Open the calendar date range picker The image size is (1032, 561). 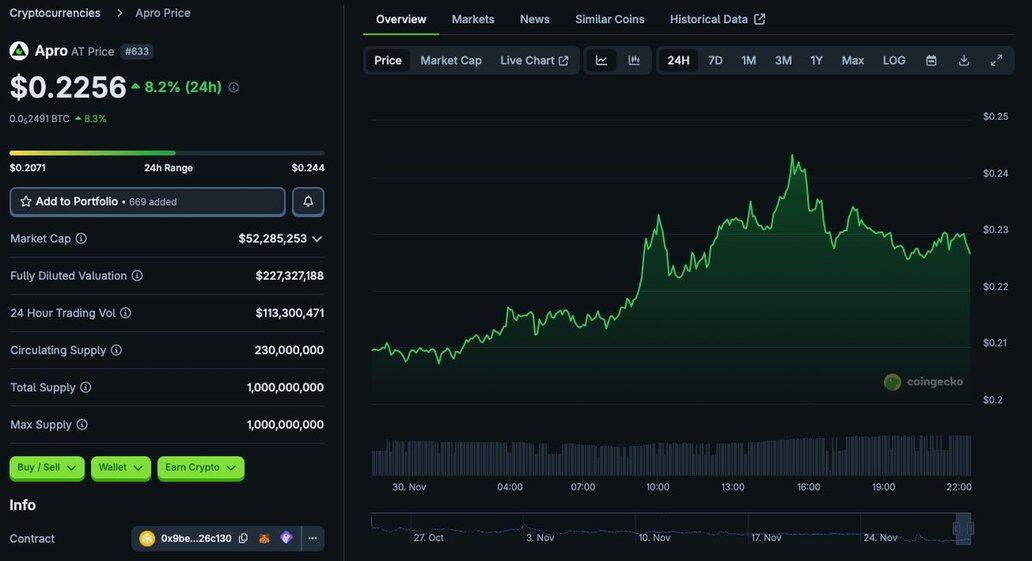931,60
